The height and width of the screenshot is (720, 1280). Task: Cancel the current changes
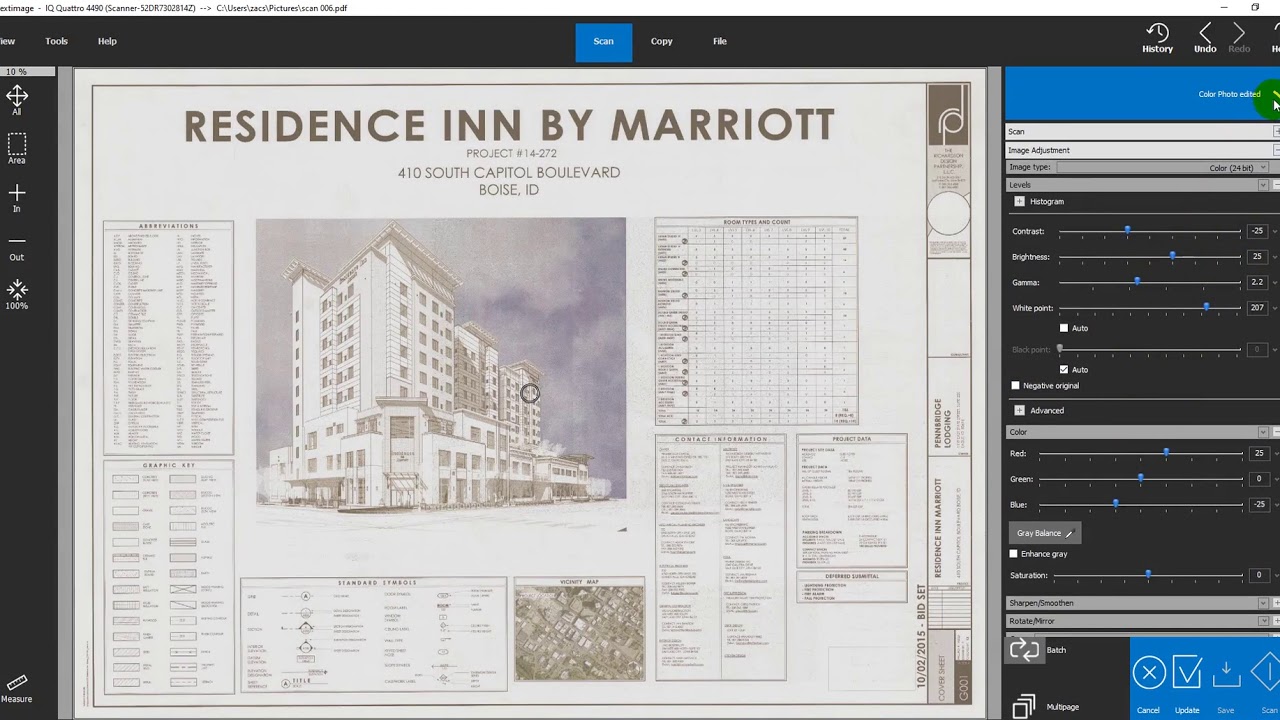pos(1148,683)
